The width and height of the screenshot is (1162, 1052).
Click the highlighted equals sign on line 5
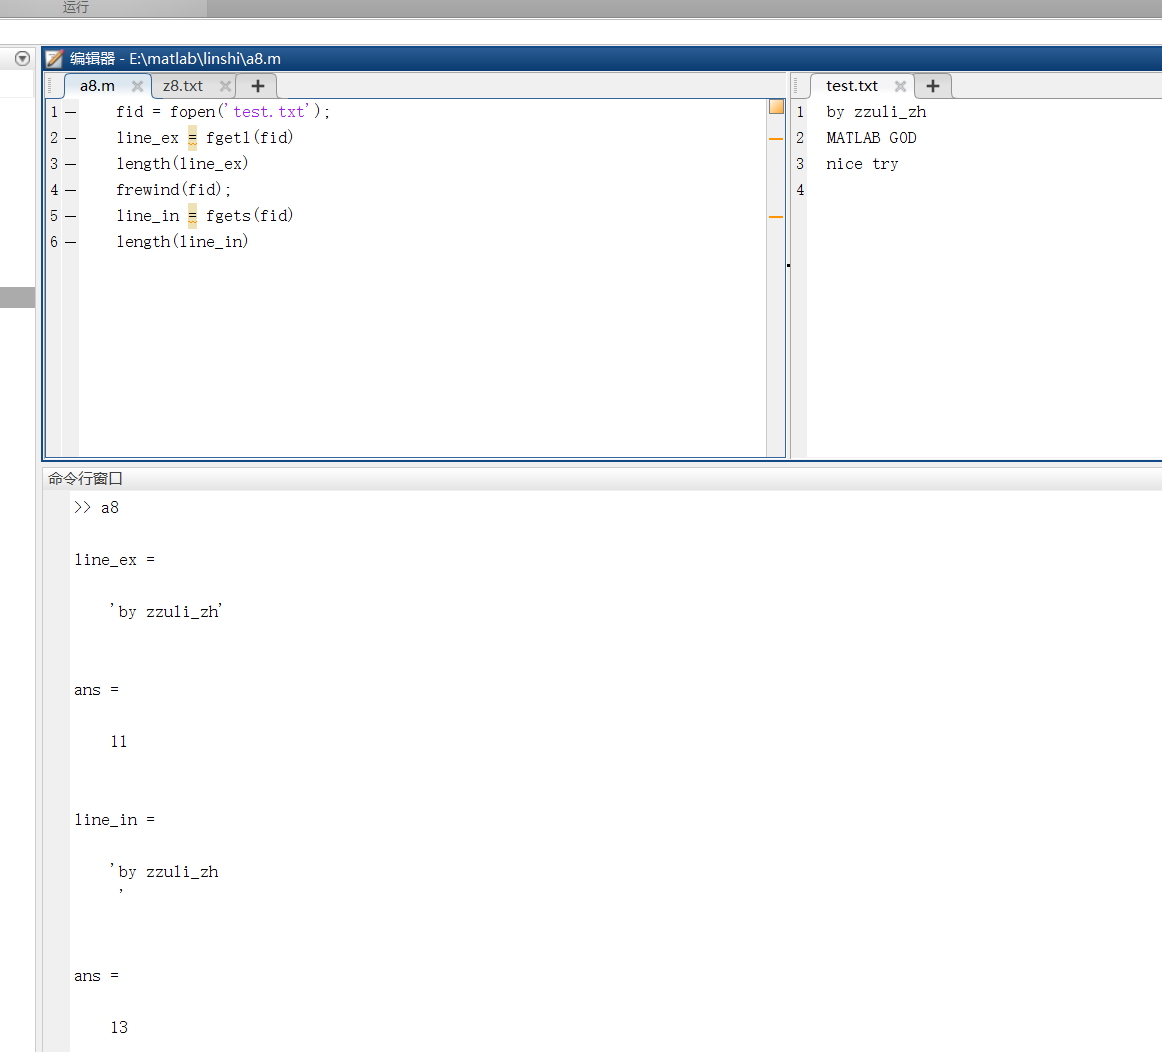click(192, 216)
